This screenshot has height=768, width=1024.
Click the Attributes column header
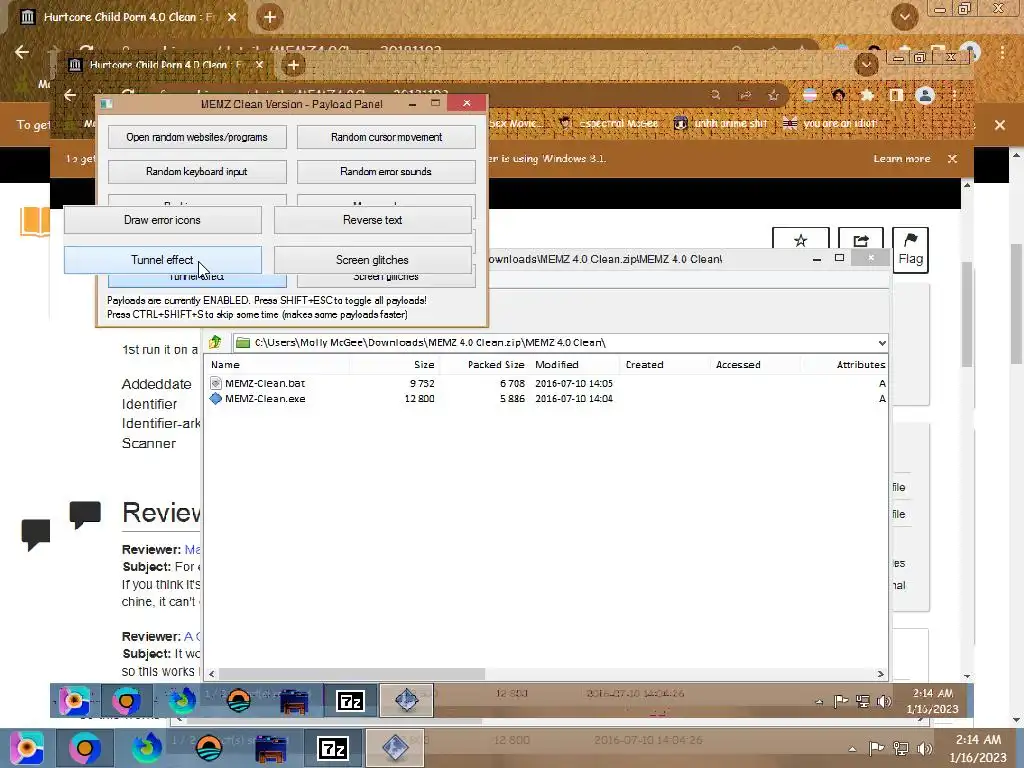pos(861,364)
